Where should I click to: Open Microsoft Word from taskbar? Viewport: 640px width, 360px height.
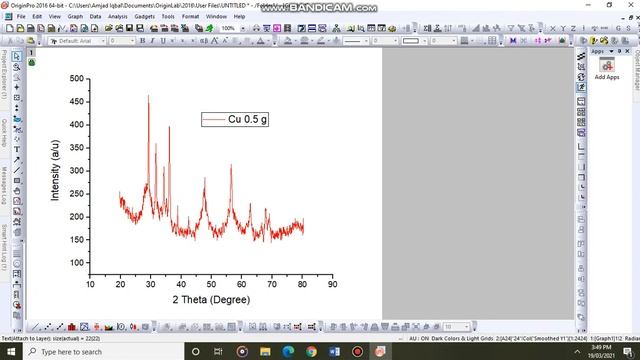(x=334, y=351)
